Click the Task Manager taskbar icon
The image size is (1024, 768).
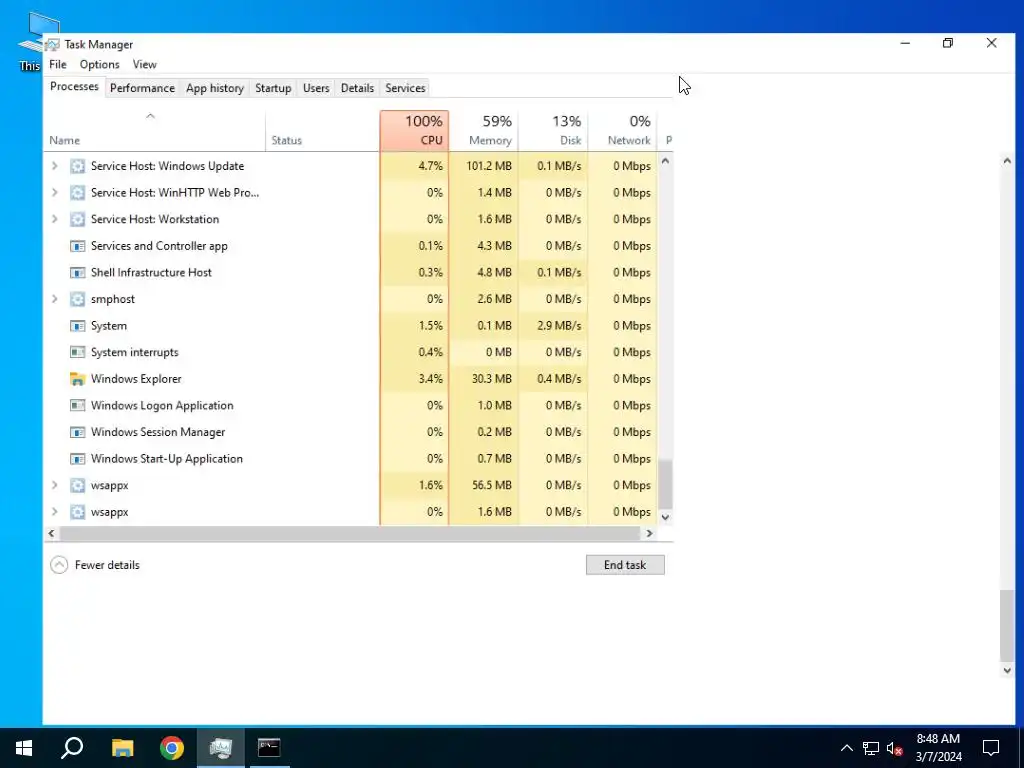(x=221, y=748)
